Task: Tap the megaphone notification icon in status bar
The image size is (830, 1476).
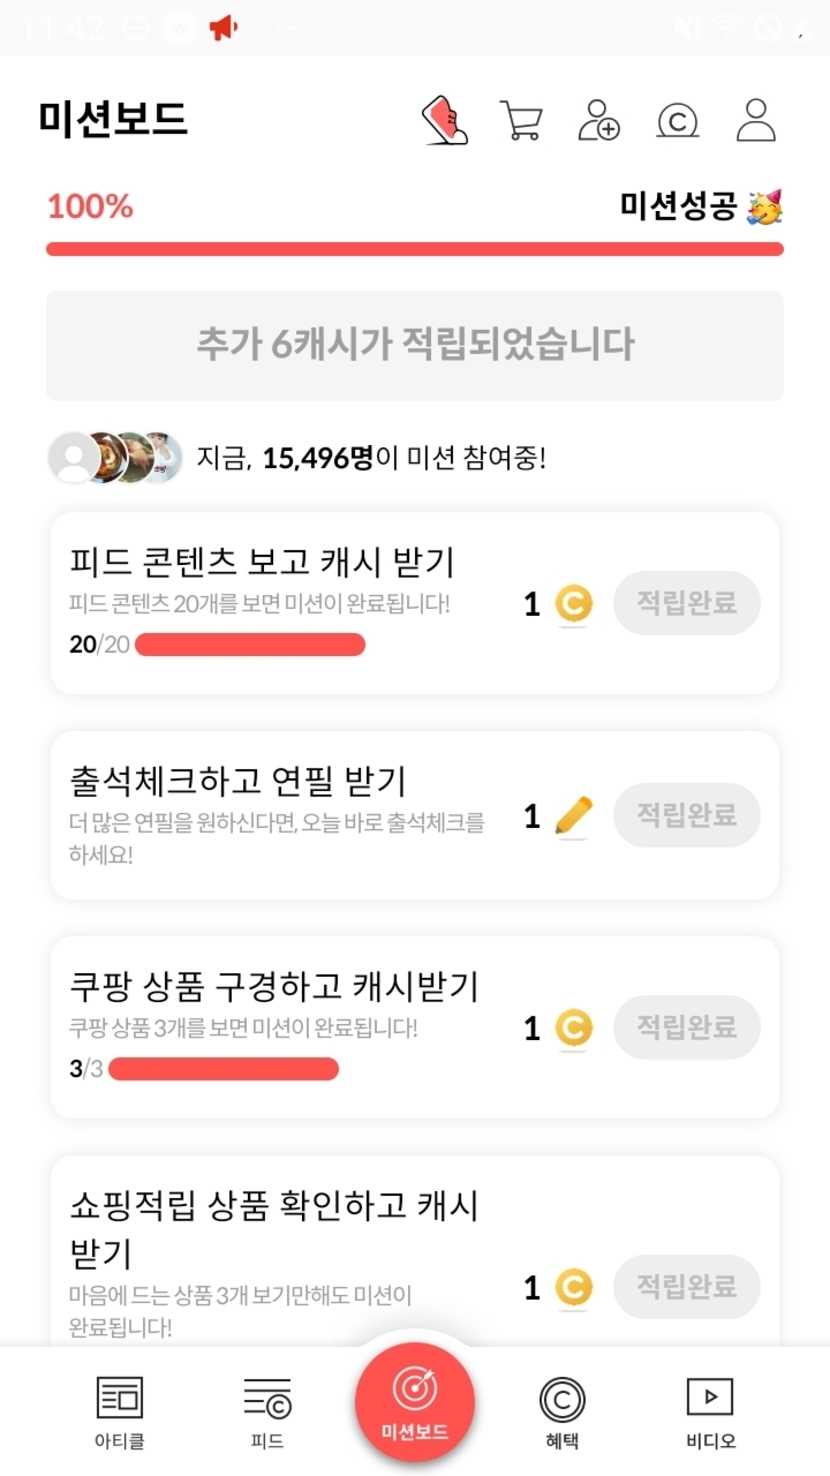Action: (223, 27)
